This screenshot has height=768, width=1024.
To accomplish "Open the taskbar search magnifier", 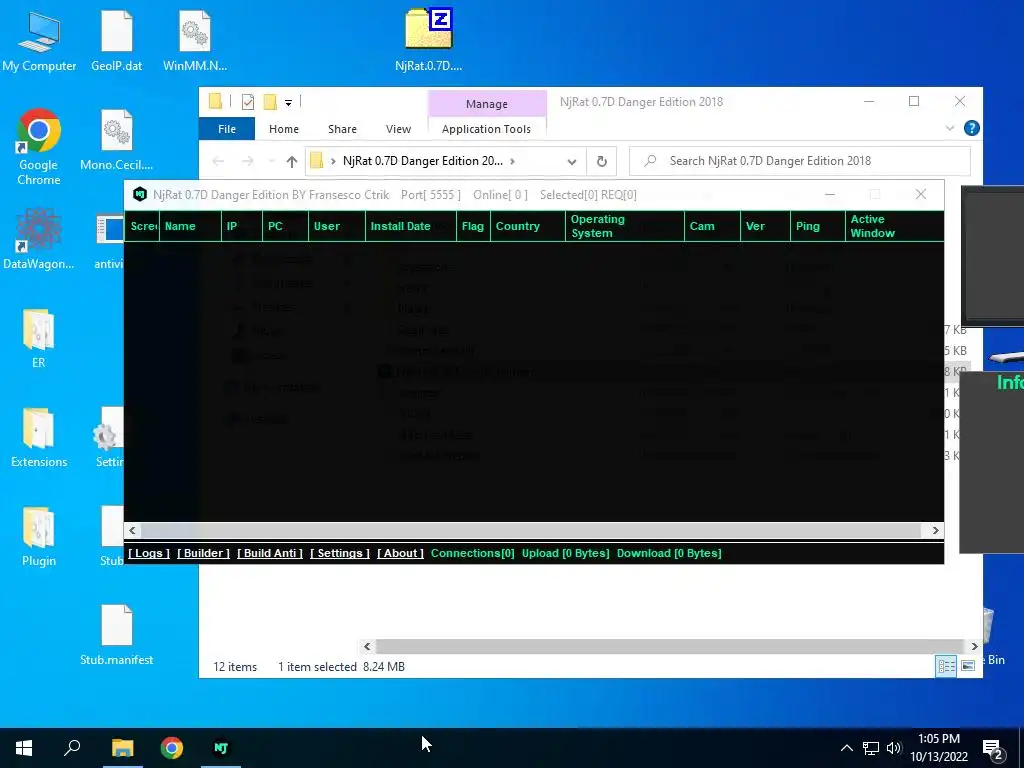I will (72, 748).
